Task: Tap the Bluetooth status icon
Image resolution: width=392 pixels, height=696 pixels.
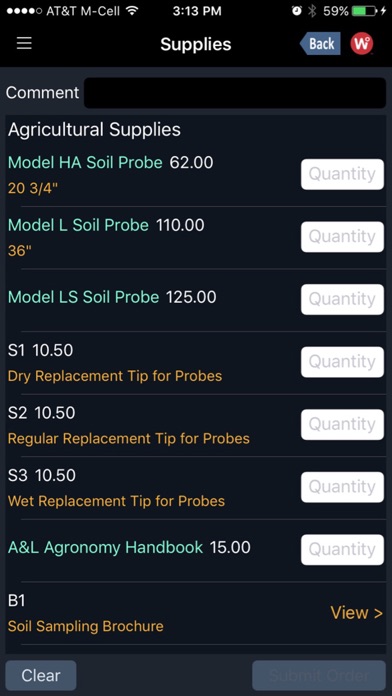Action: (x=313, y=11)
